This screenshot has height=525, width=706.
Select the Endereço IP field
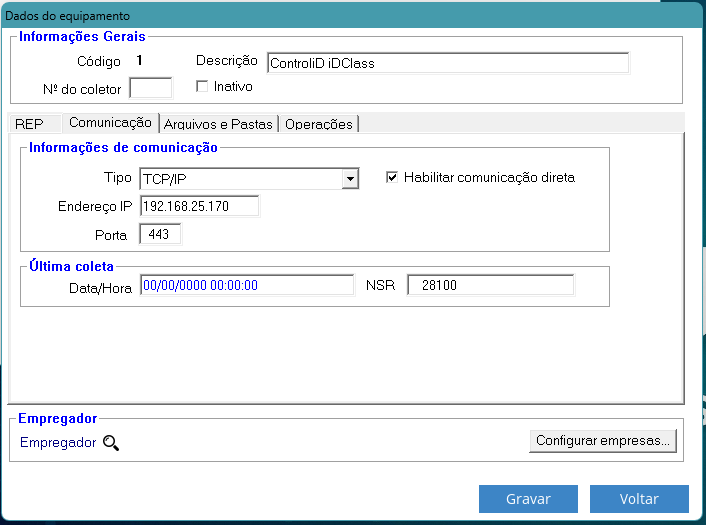point(199,206)
